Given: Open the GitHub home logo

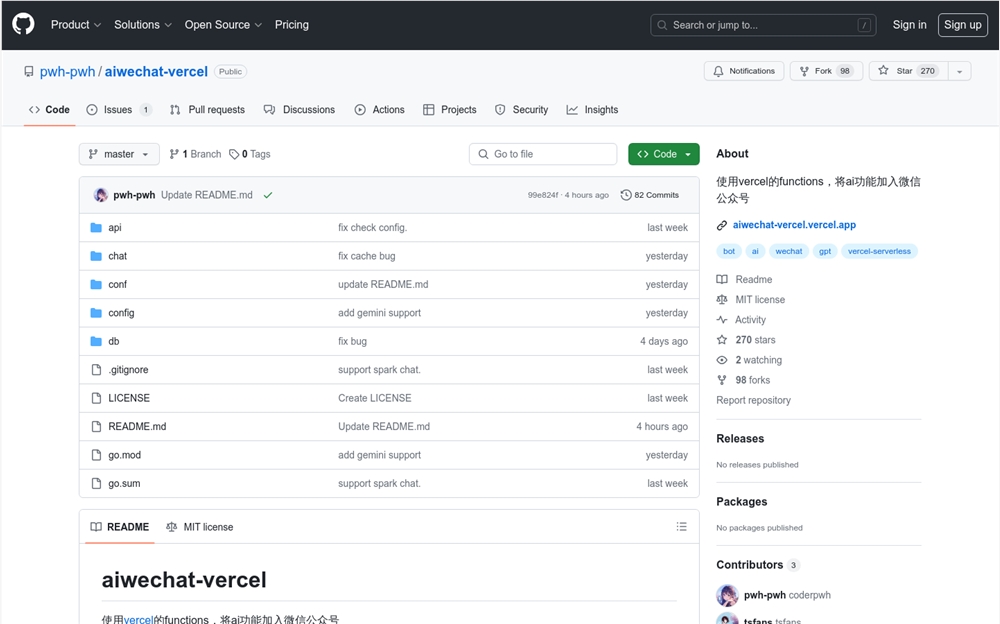Looking at the screenshot, I should pos(23,24).
